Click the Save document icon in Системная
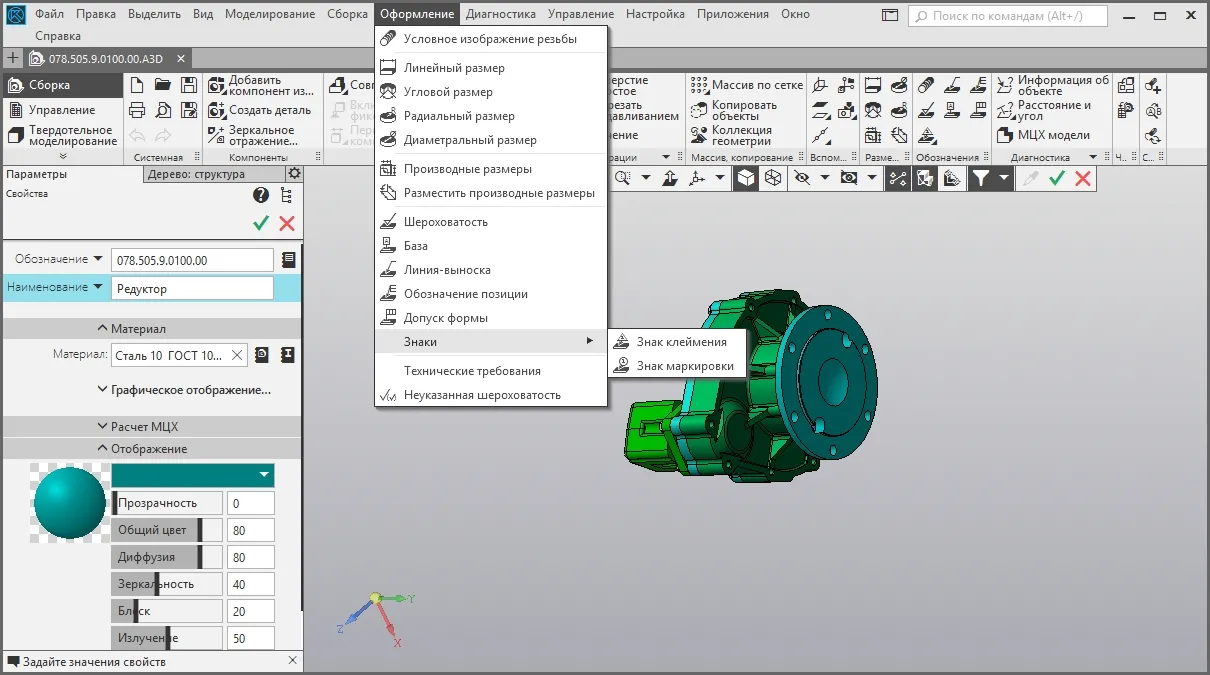Image resolution: width=1210 pixels, height=675 pixels. coord(188,86)
